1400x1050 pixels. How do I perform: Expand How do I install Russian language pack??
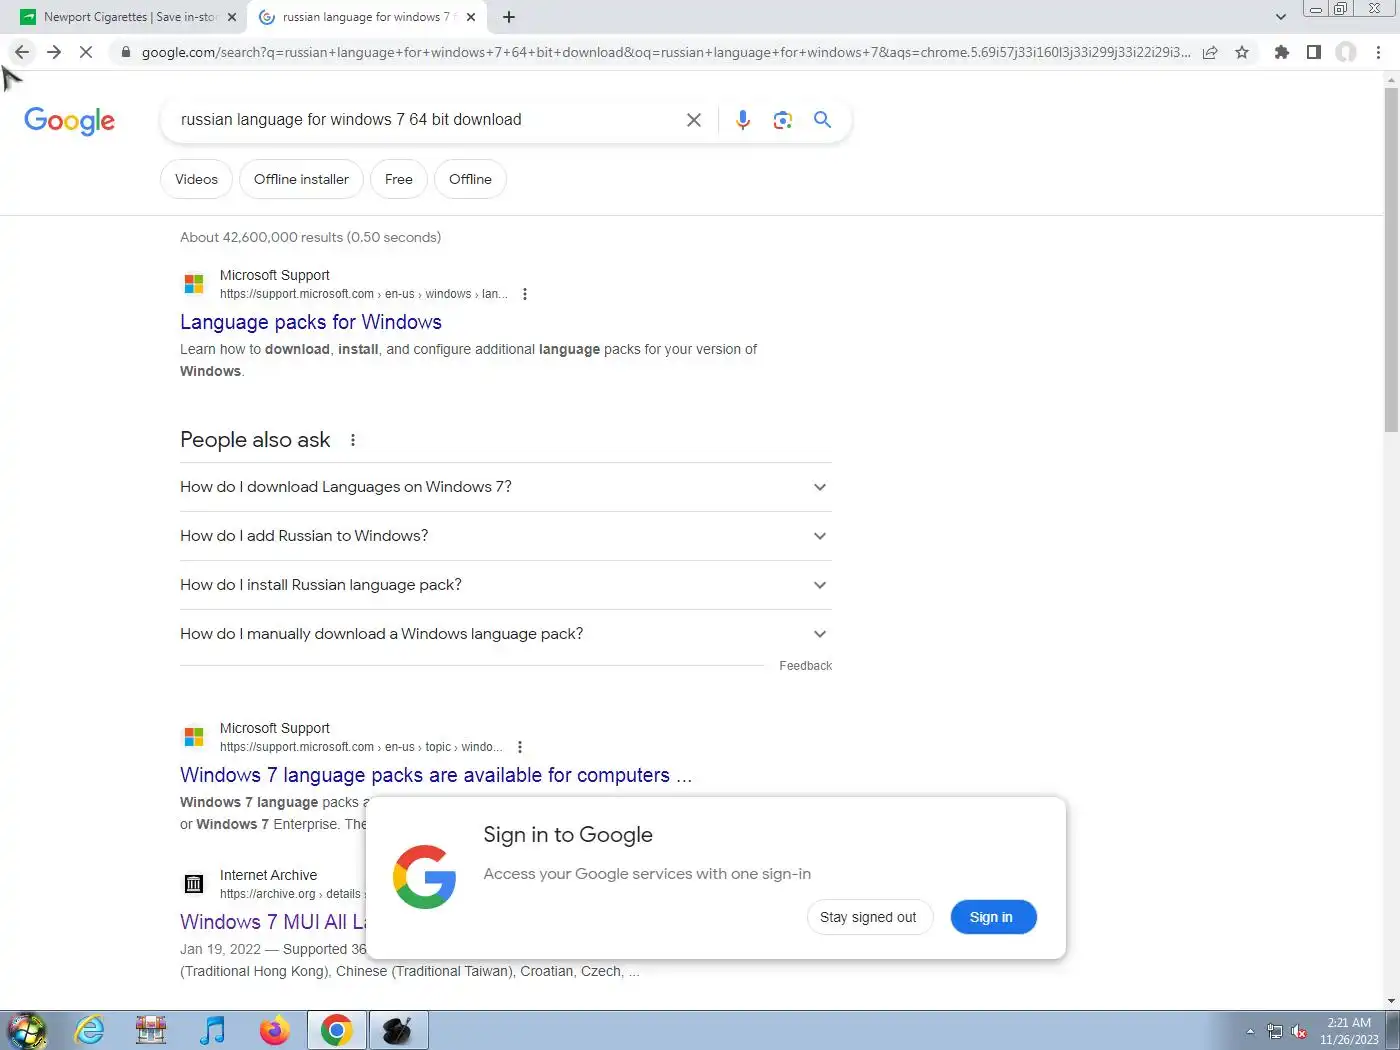(506, 585)
